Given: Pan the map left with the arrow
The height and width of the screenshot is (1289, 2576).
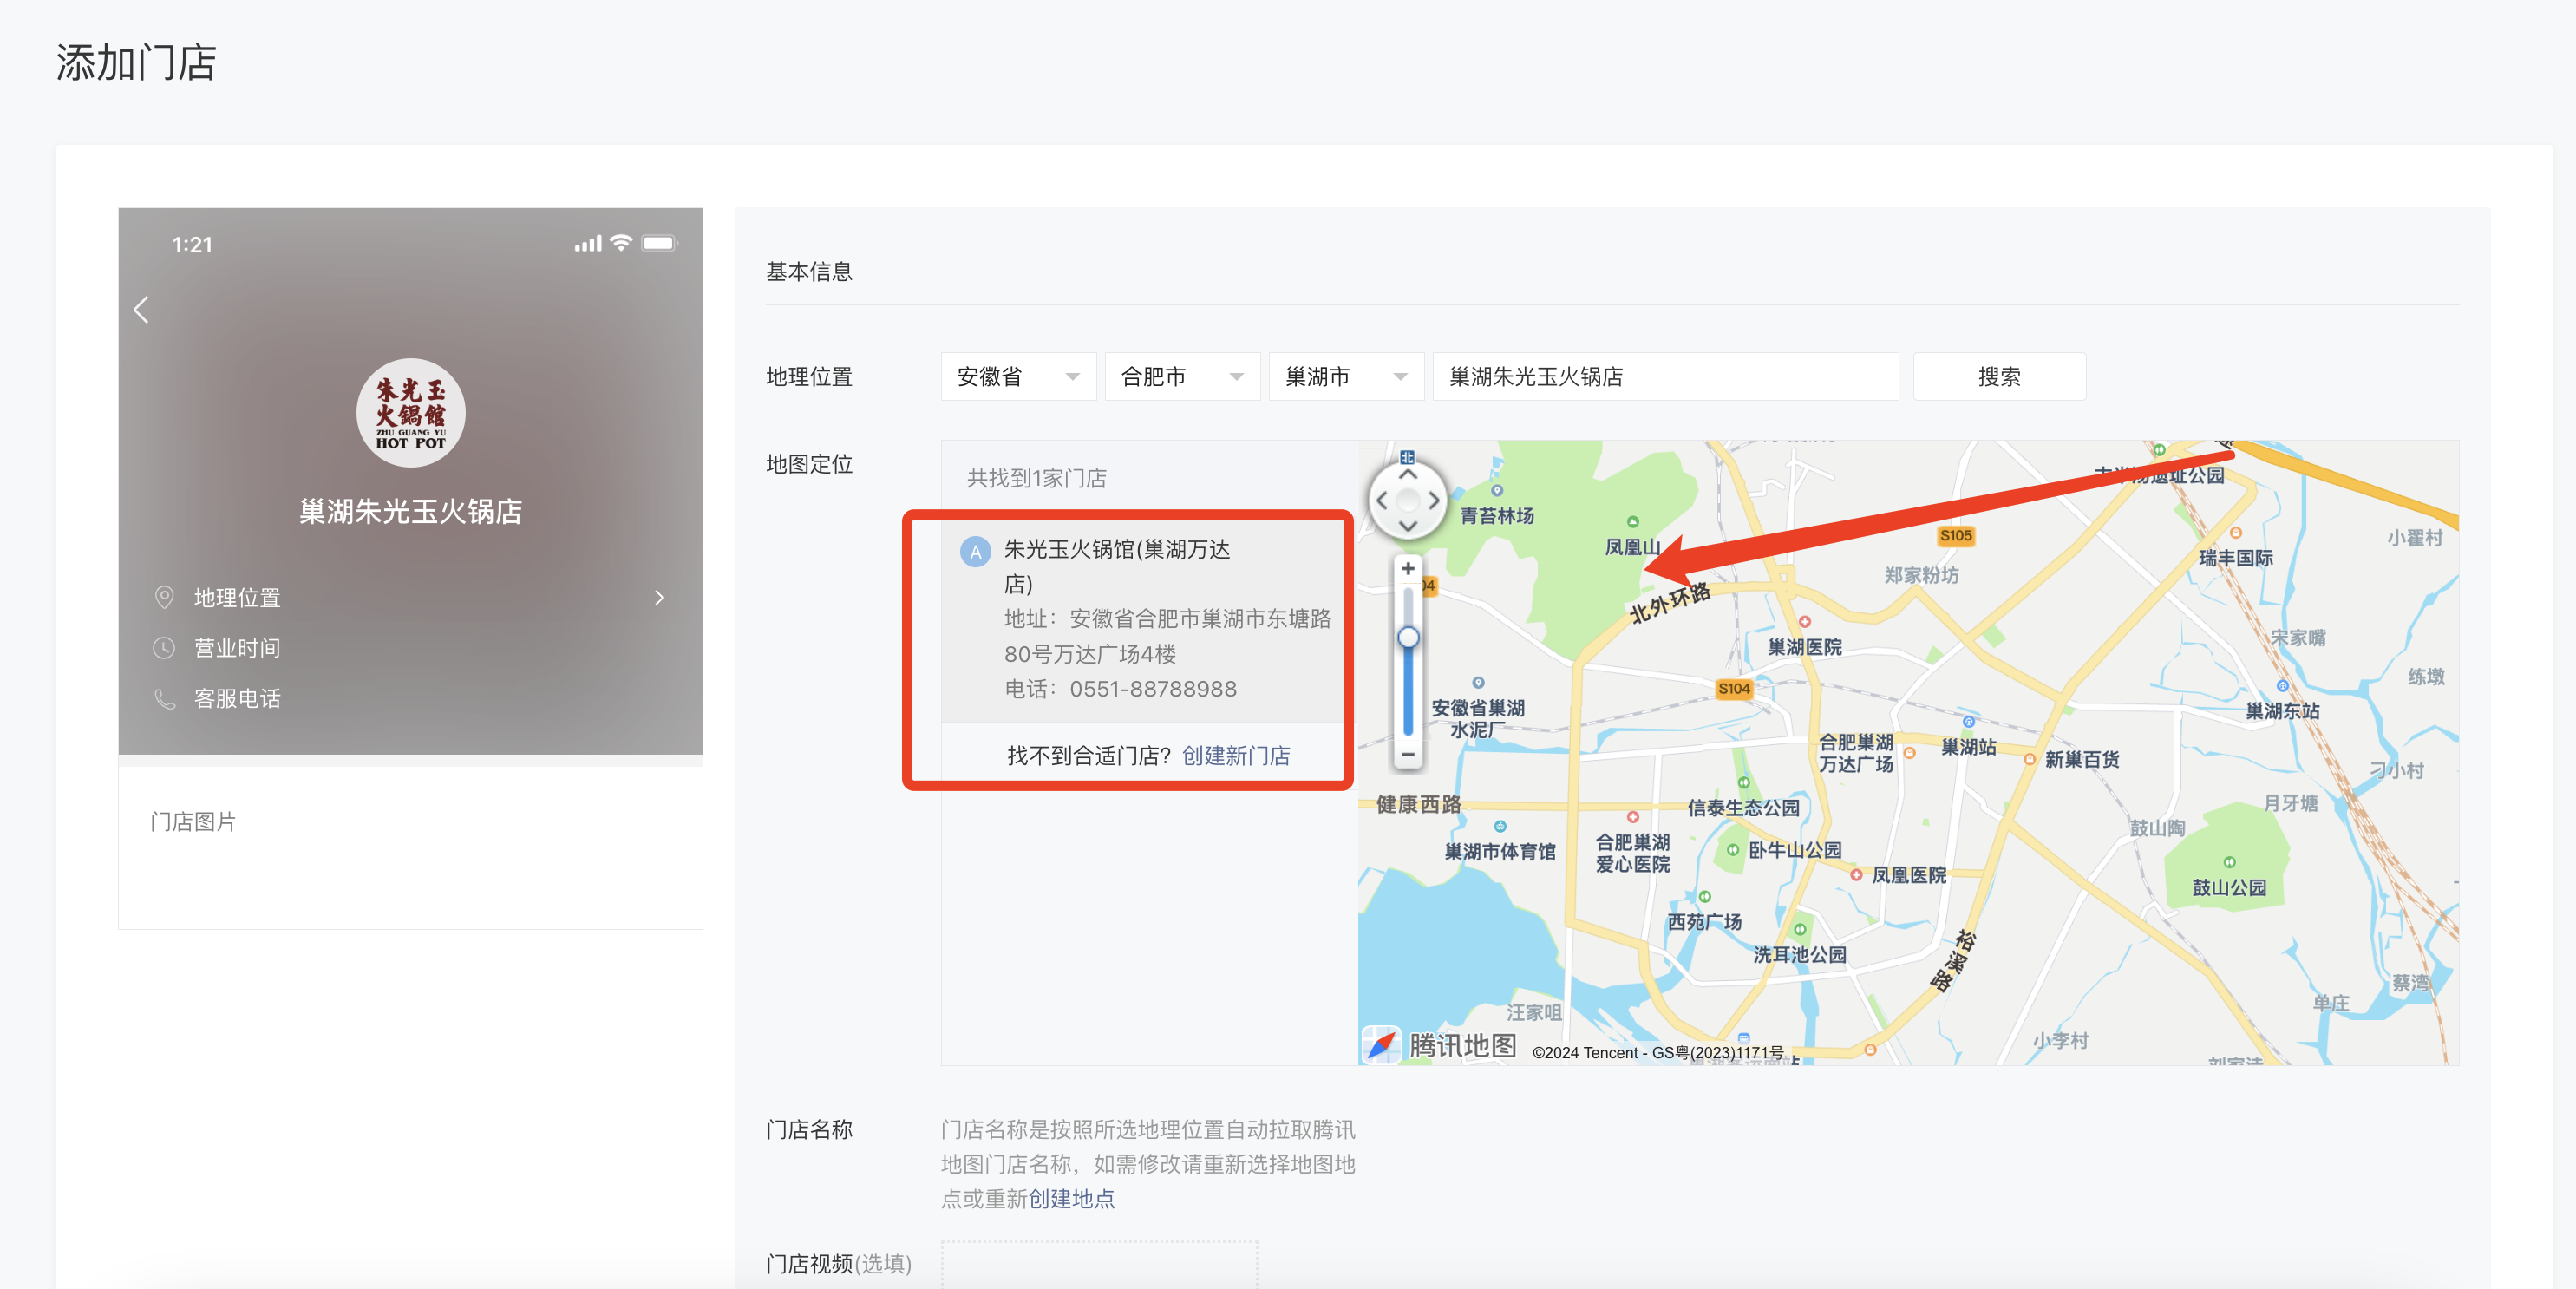Looking at the screenshot, I should pos(1381,500).
